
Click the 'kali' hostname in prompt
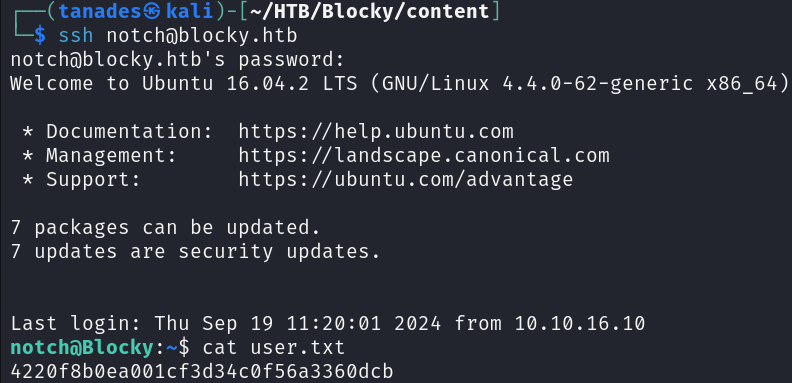click(189, 11)
